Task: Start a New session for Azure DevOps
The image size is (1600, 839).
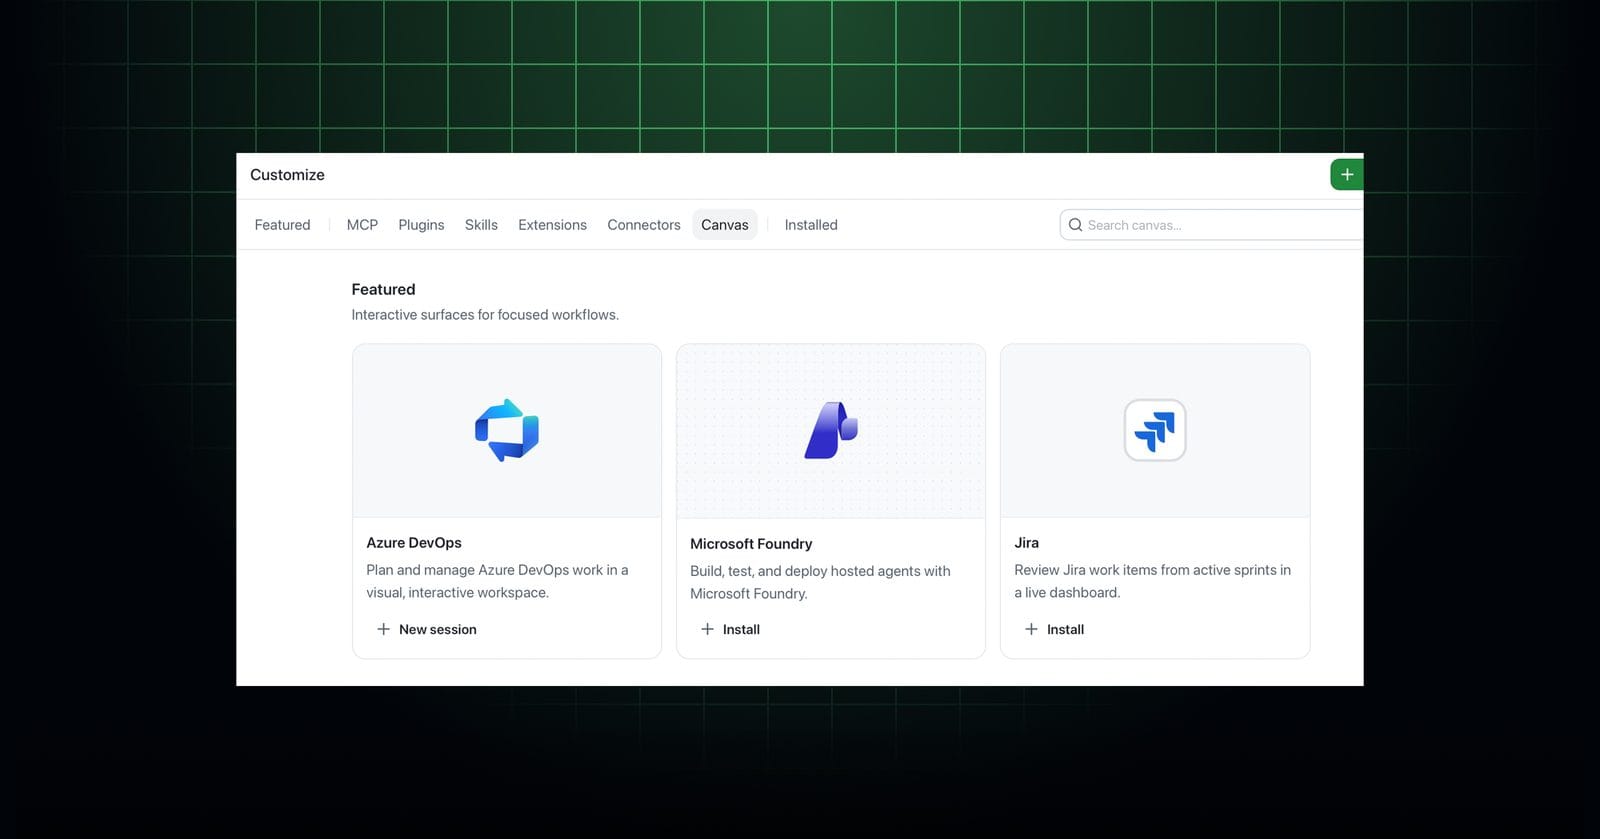Action: [427, 629]
